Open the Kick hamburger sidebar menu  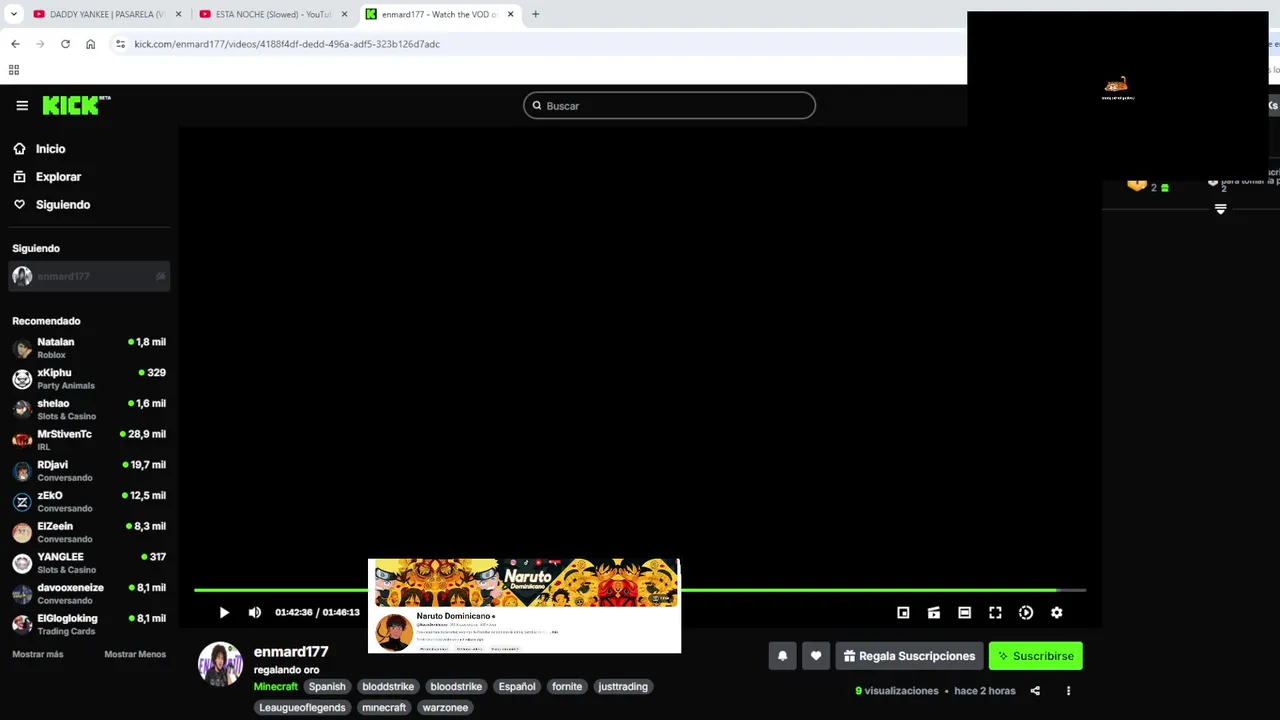click(x=22, y=105)
